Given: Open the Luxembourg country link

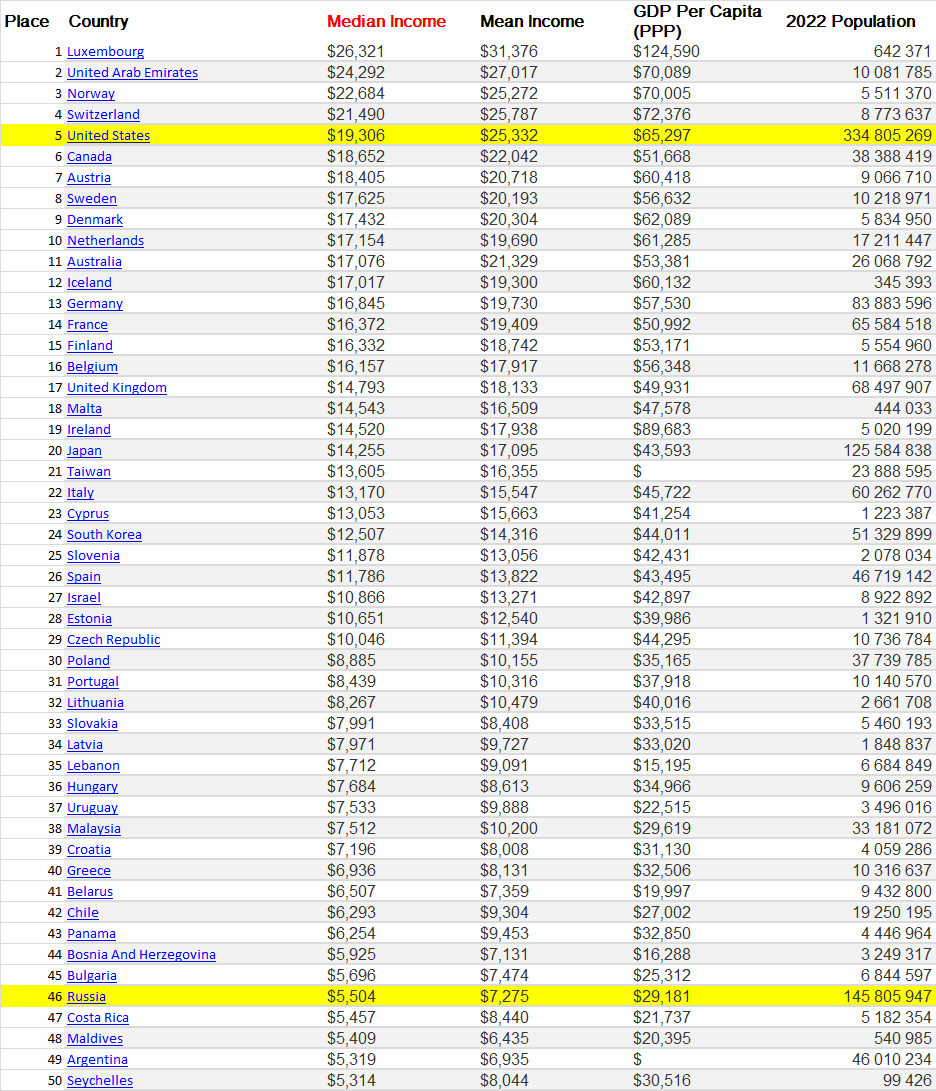Looking at the screenshot, I should (x=105, y=52).
